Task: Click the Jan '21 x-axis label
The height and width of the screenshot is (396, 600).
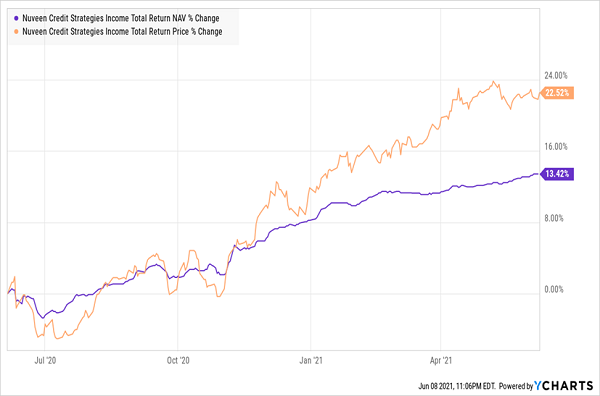Action: click(x=311, y=360)
